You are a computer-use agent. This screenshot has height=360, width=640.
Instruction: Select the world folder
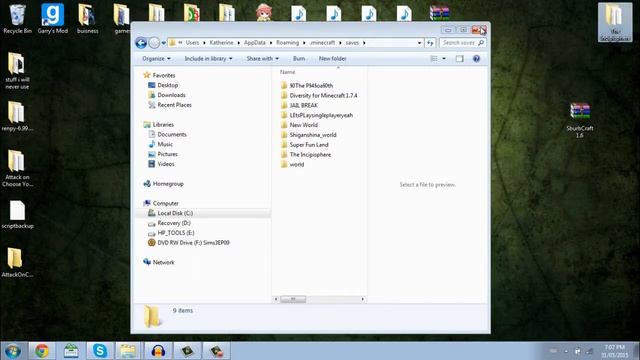coord(297,164)
